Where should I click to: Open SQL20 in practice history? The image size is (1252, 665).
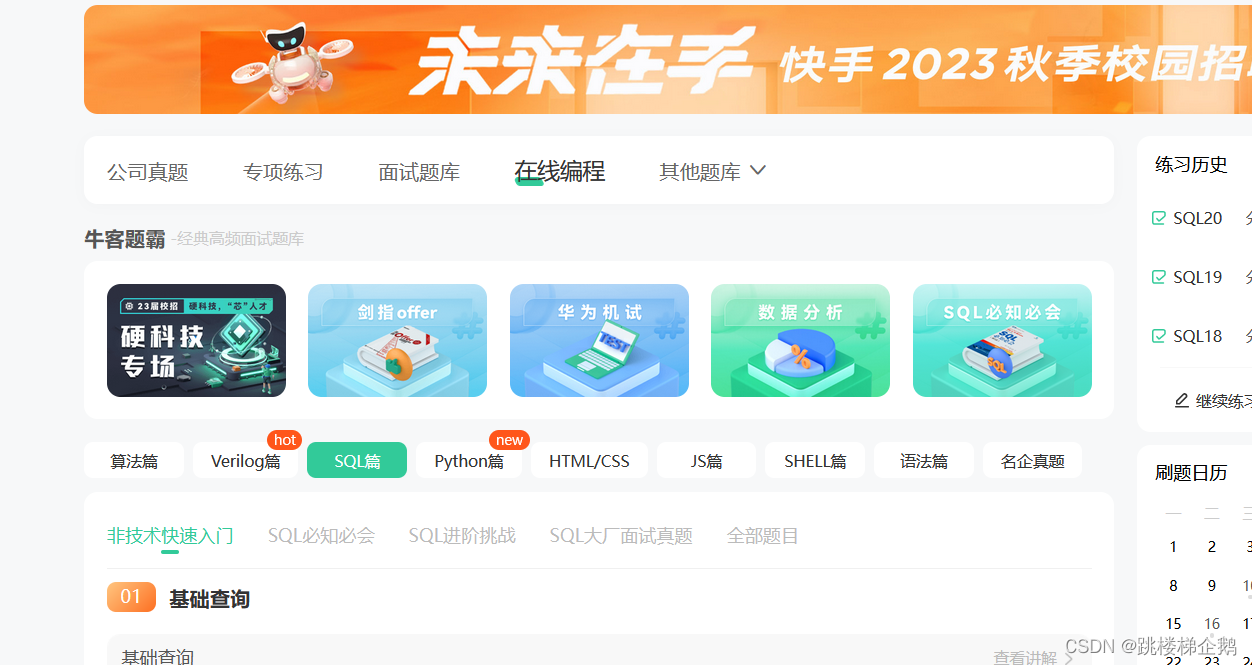(x=1198, y=218)
